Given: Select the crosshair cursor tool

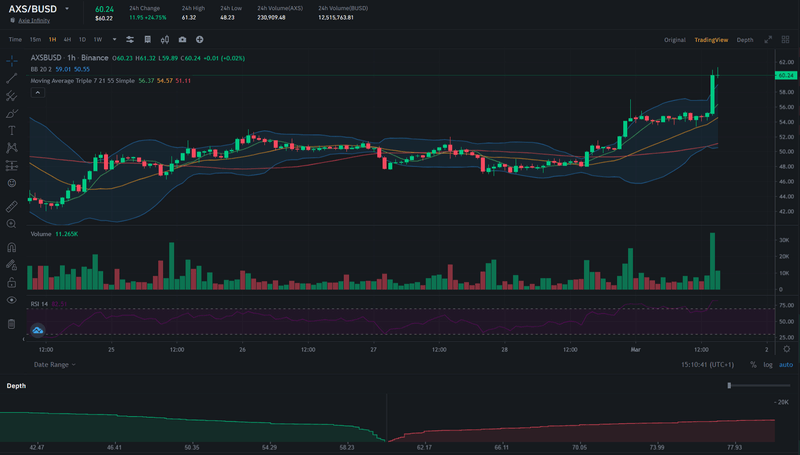Looking at the screenshot, I should (12, 61).
